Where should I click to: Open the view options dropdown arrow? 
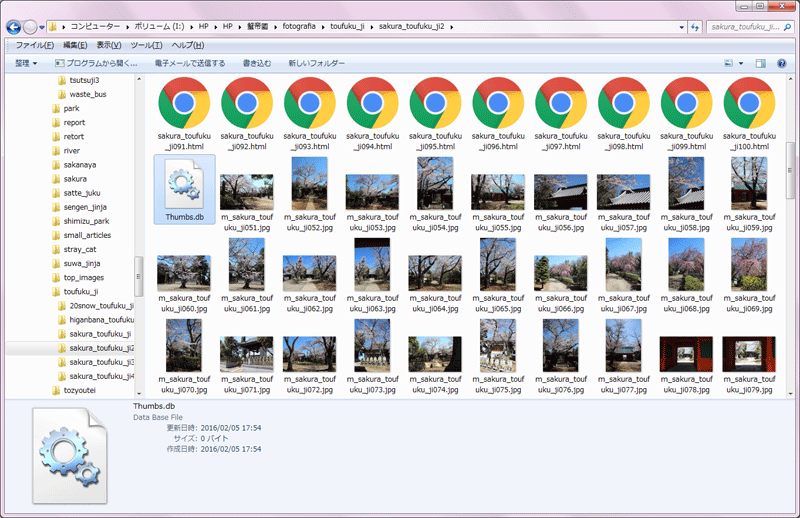[741, 63]
